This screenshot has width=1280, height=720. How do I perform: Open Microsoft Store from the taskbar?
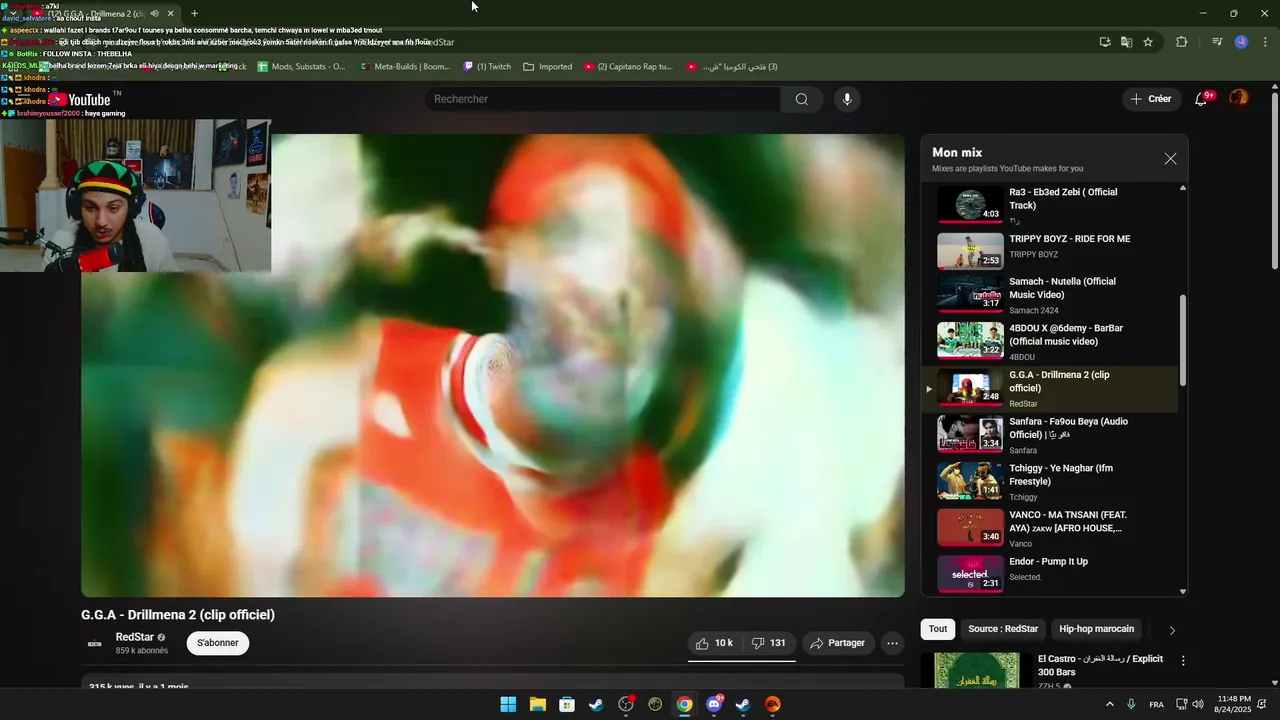567,704
